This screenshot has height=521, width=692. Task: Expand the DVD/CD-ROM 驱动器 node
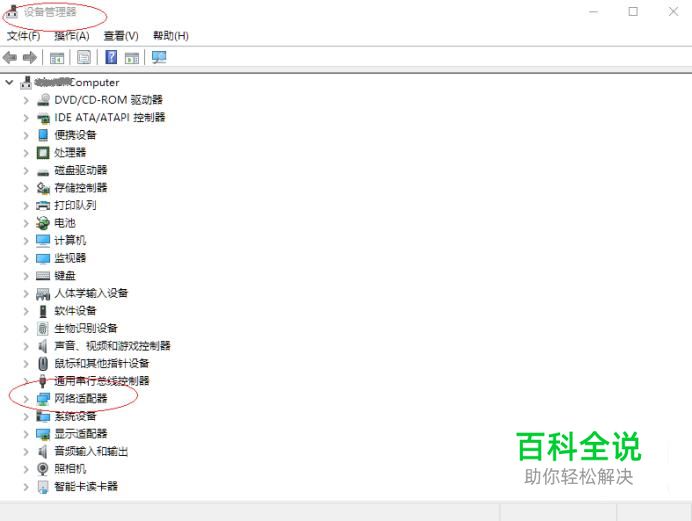coord(26,100)
